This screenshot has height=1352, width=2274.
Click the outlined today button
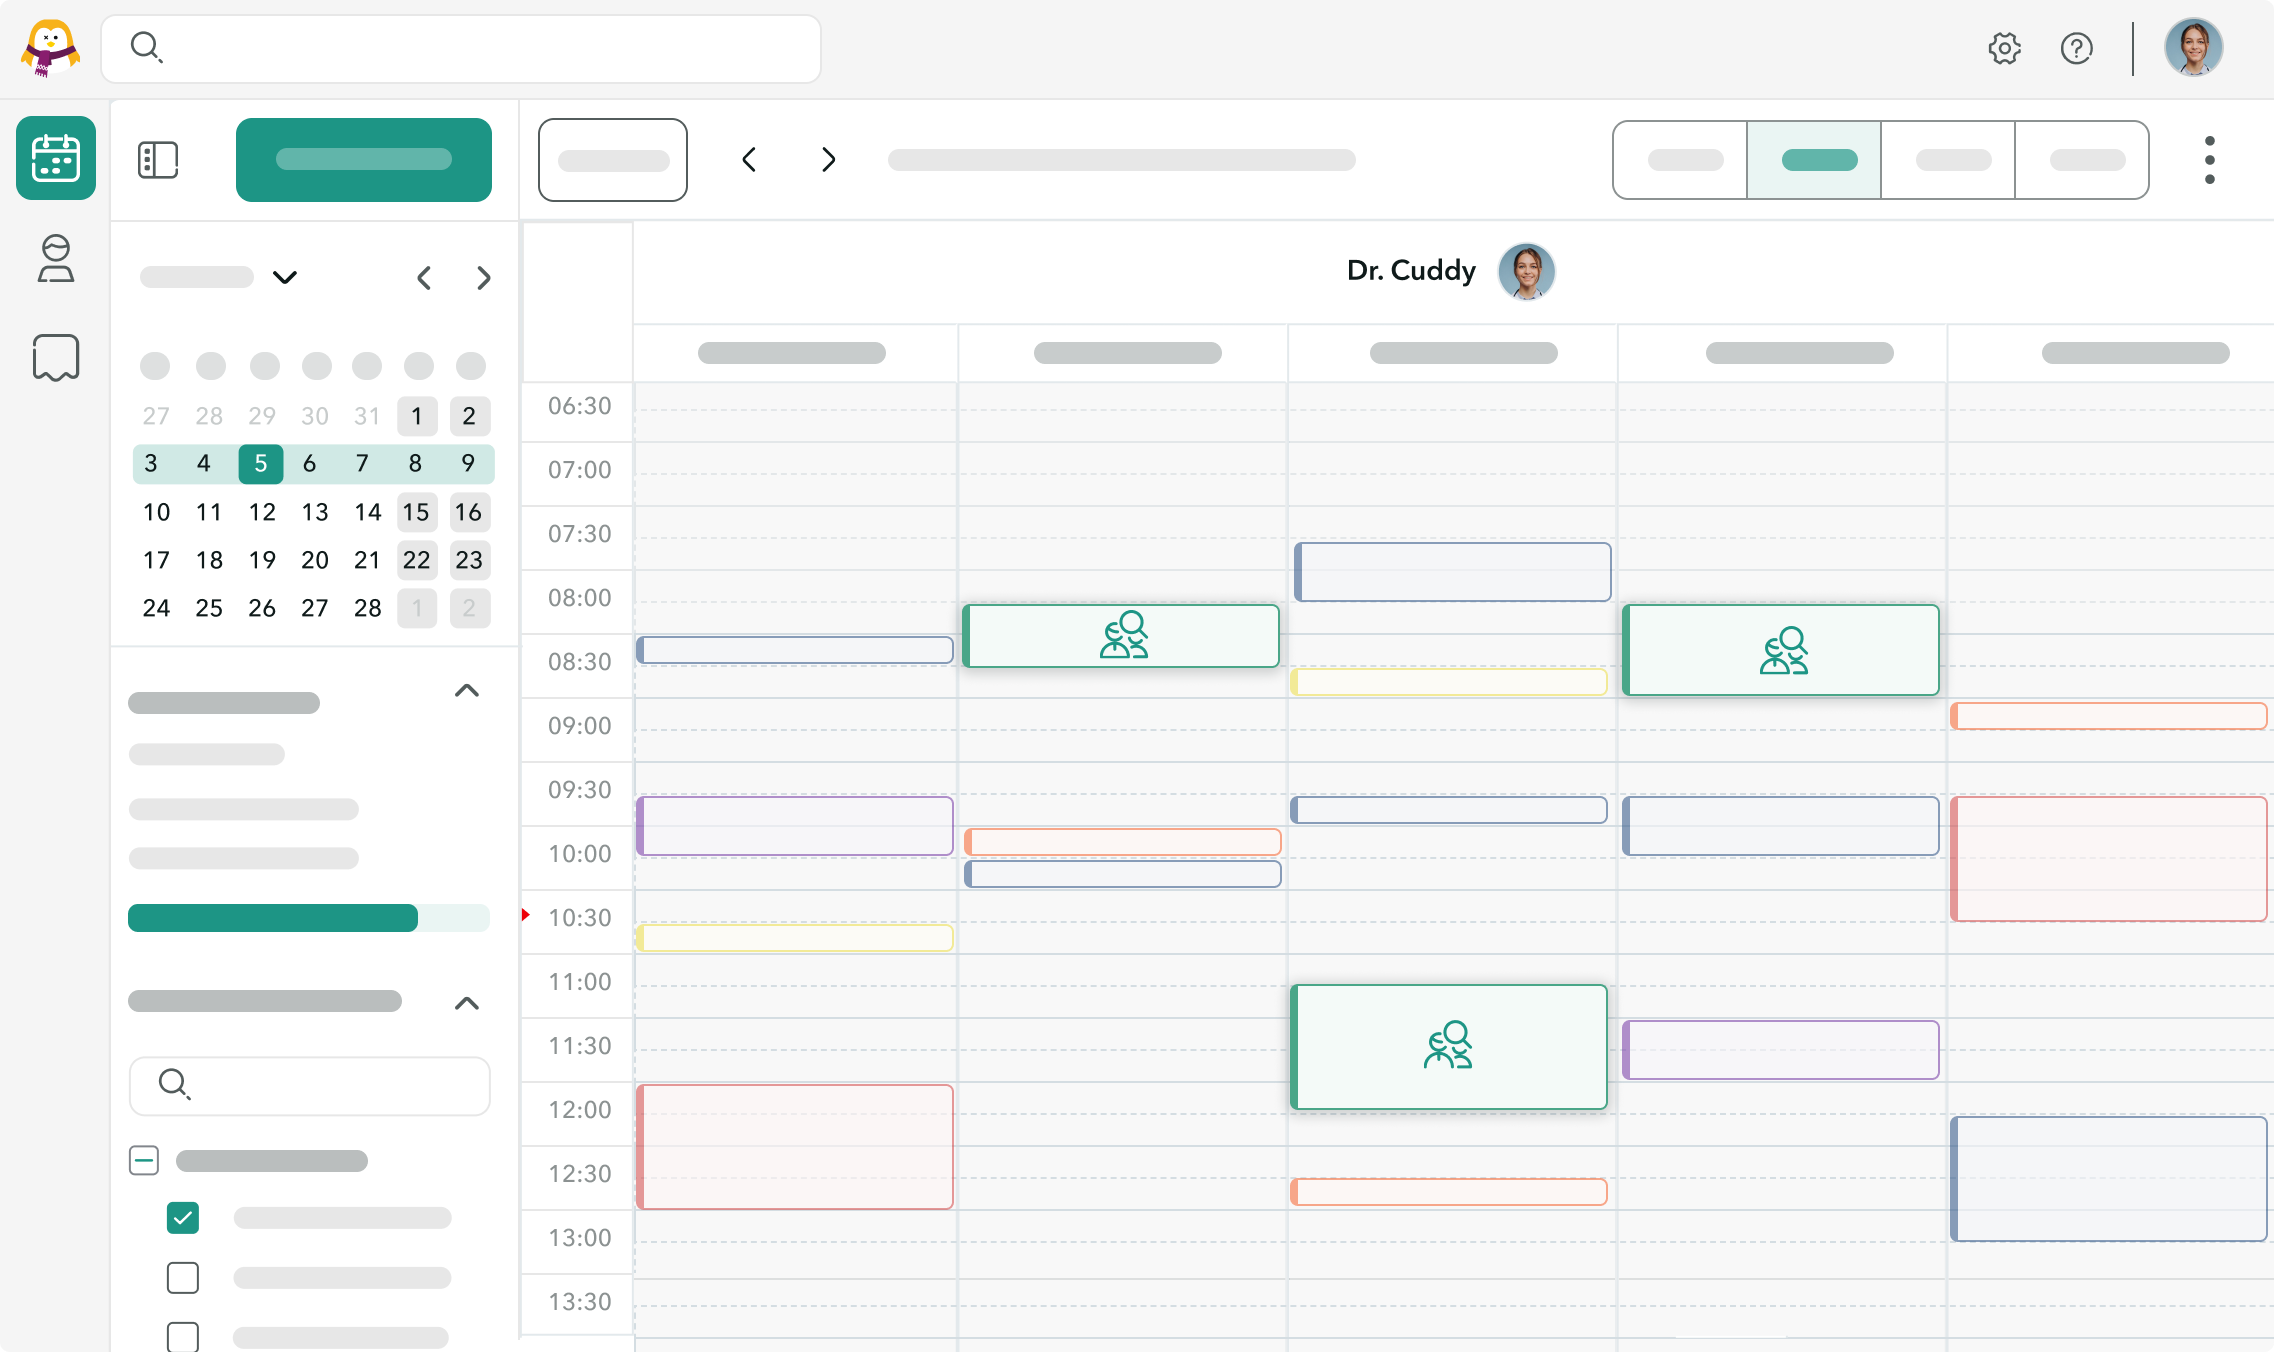click(613, 160)
